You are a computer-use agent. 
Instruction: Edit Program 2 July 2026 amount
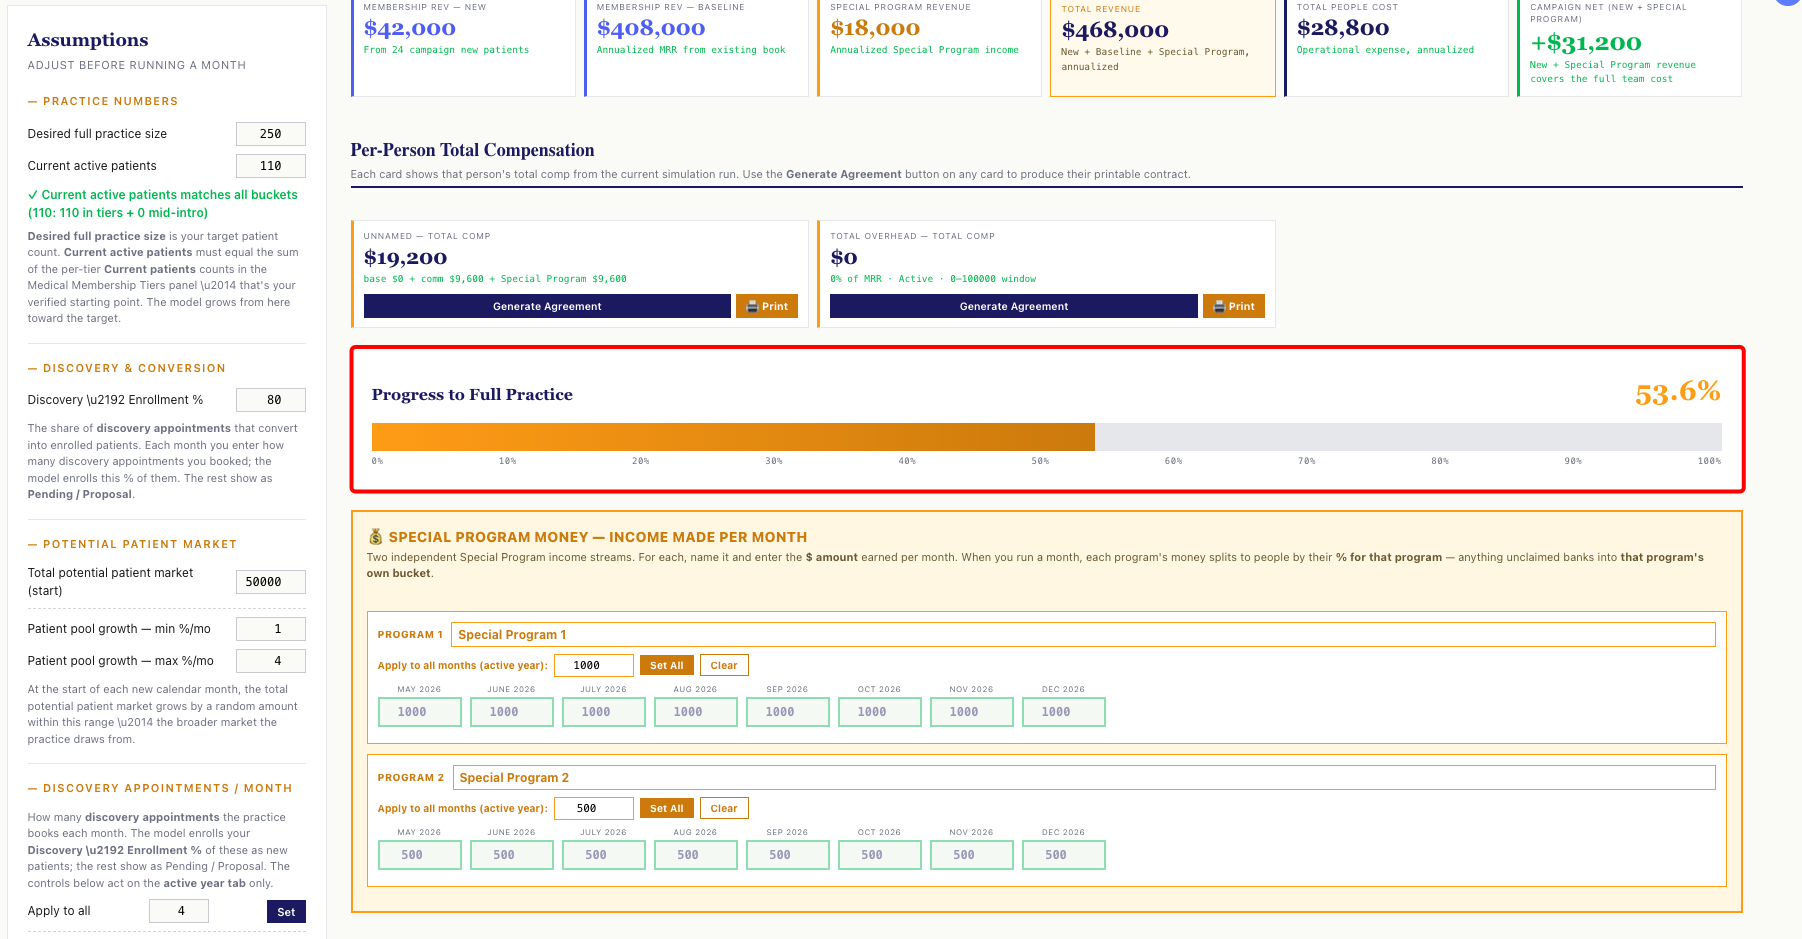[x=604, y=855]
